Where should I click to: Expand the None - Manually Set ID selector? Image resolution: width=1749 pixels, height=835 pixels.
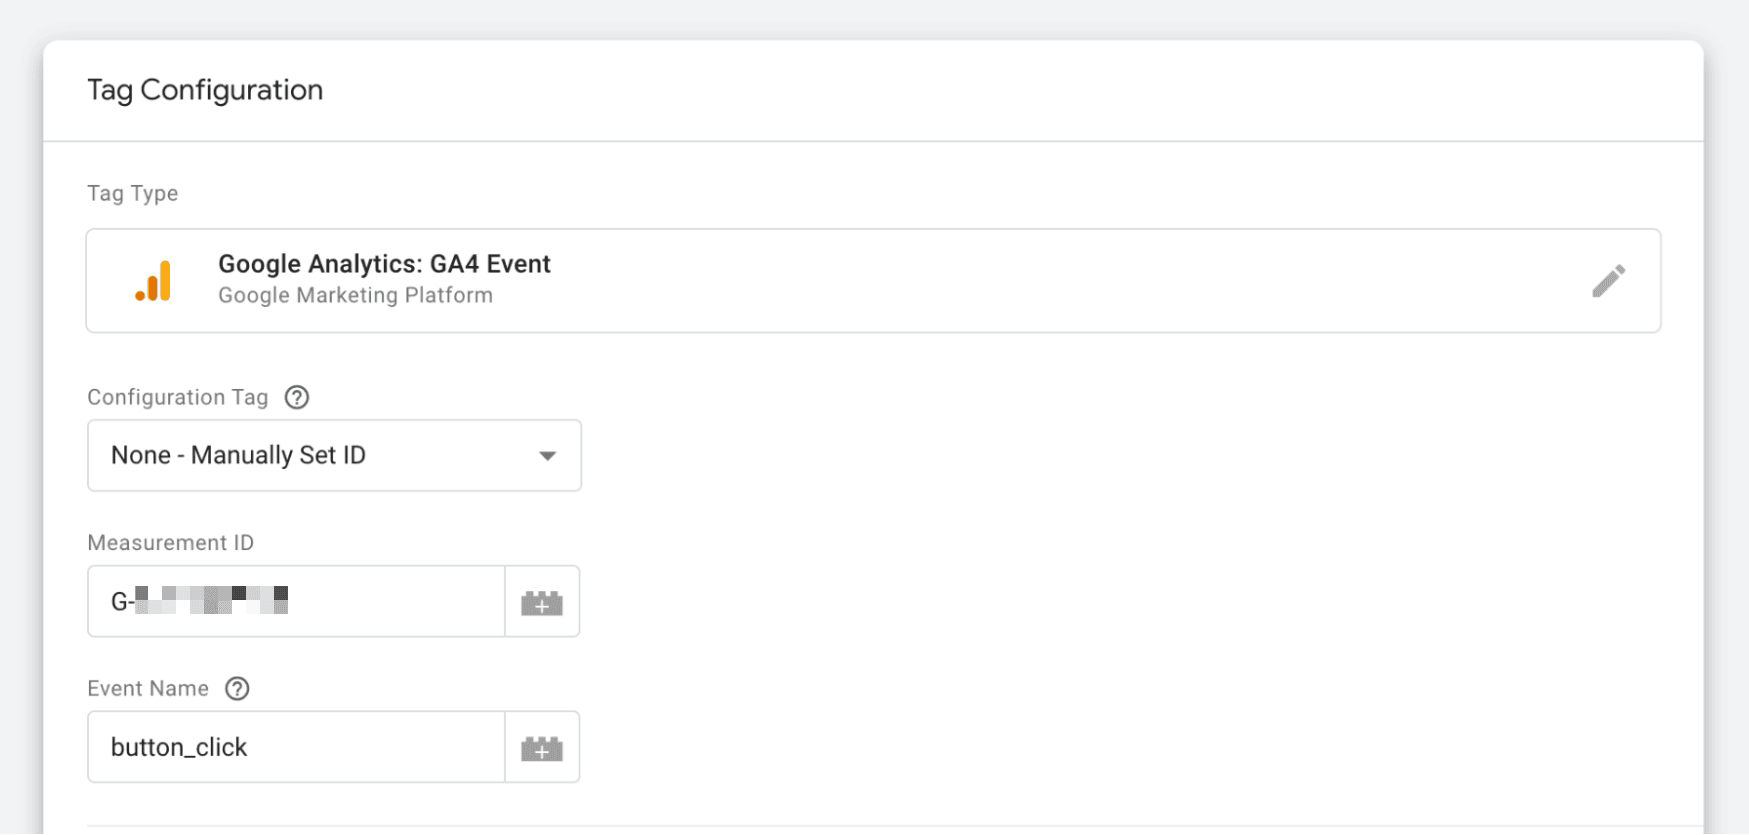(x=334, y=455)
